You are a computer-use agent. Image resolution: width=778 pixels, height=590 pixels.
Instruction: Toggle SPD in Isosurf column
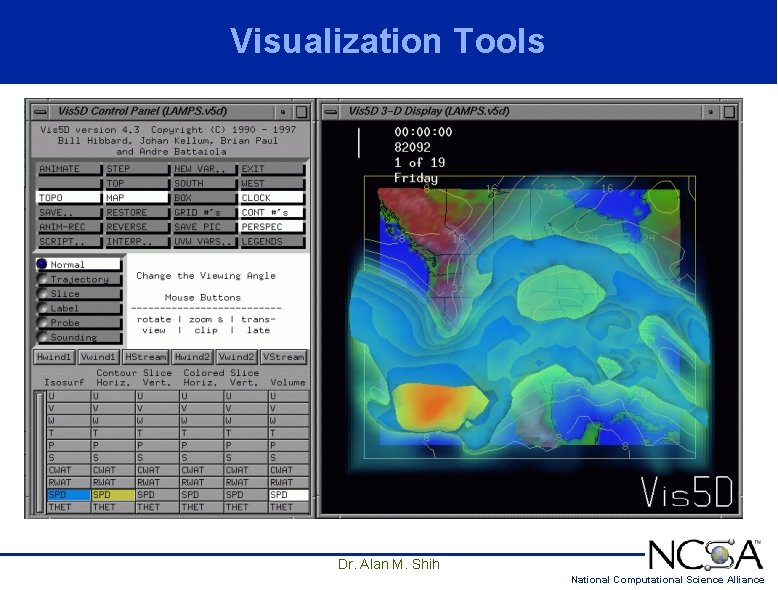[x=68, y=495]
